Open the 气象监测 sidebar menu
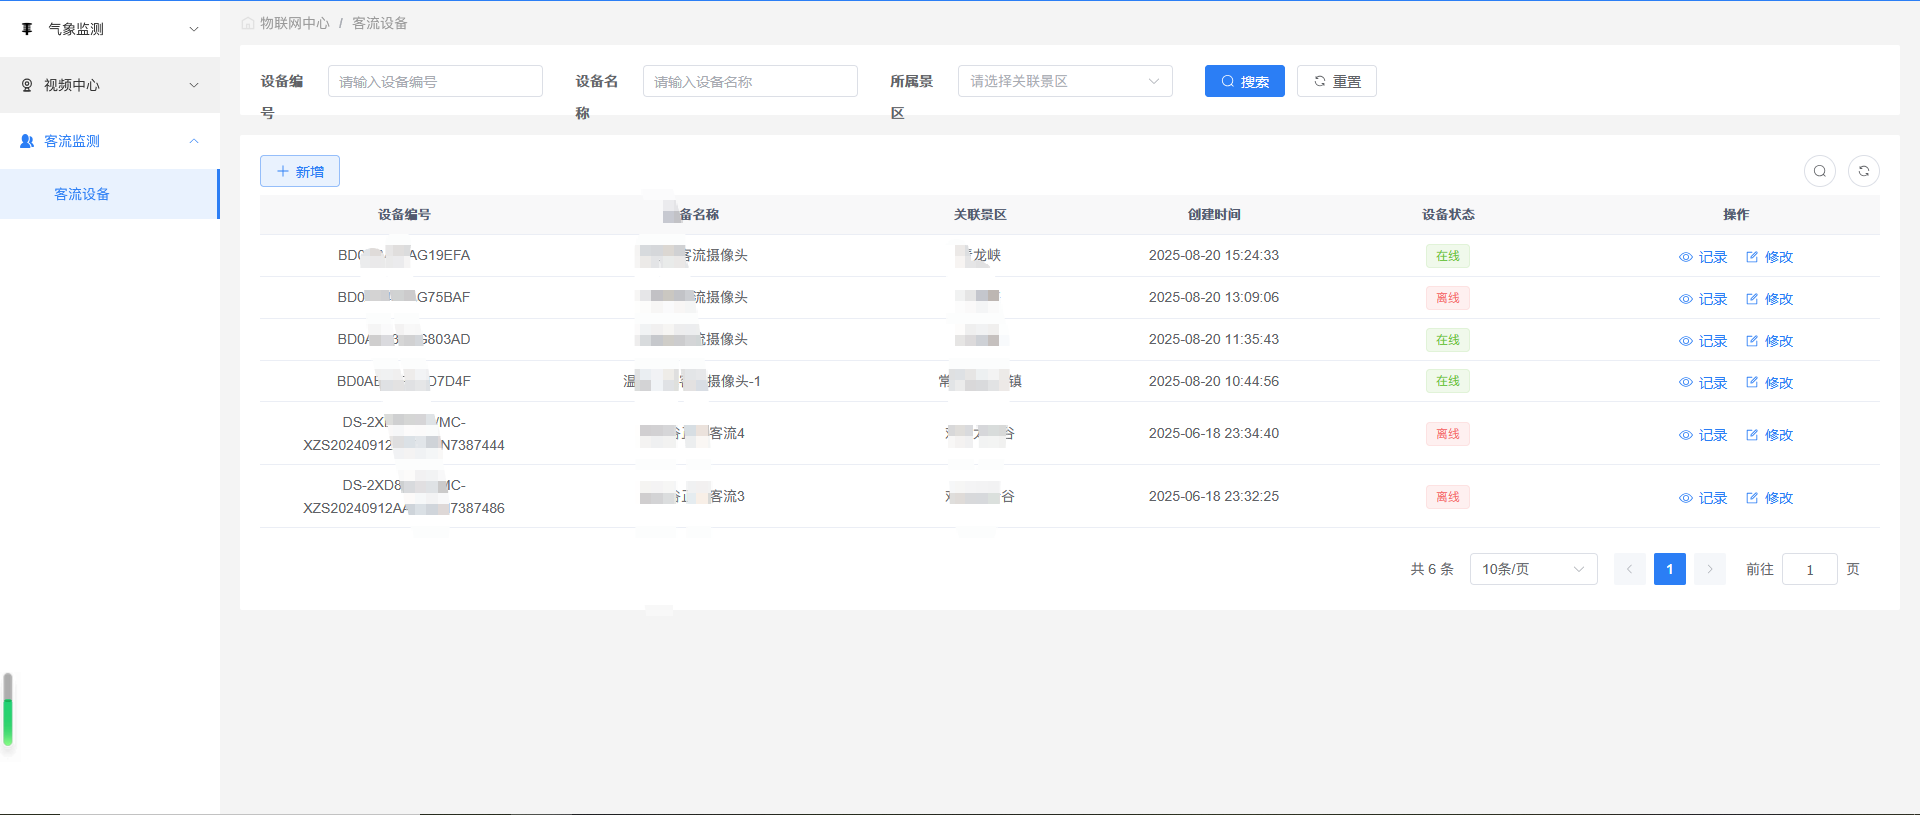 click(x=110, y=29)
